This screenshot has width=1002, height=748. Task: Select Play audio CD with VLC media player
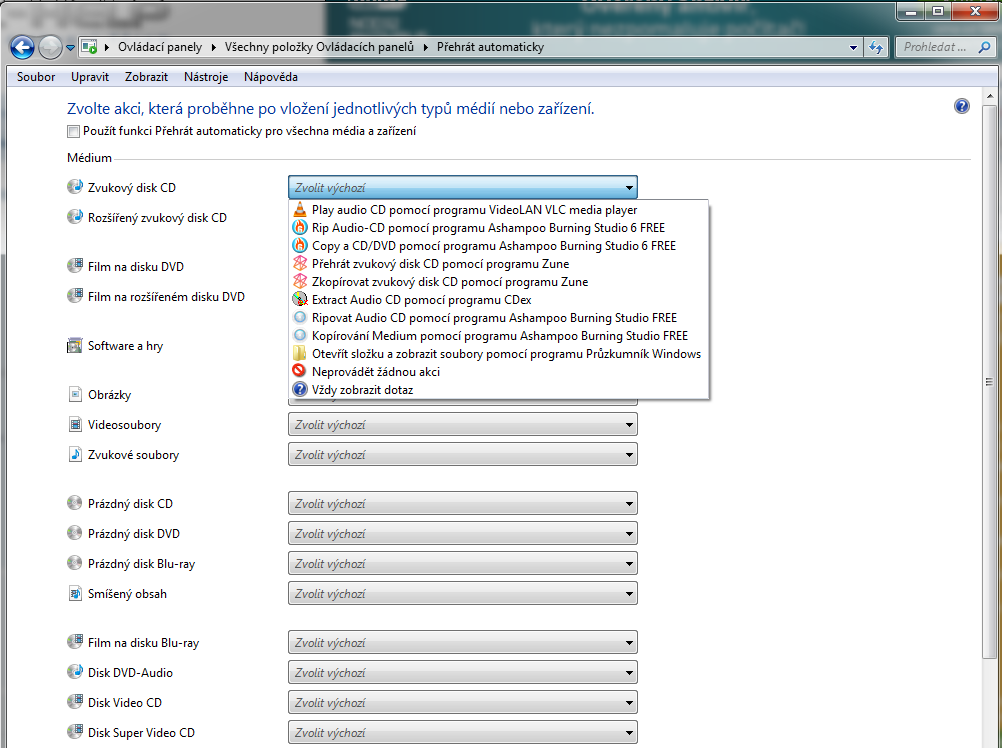(x=498, y=210)
